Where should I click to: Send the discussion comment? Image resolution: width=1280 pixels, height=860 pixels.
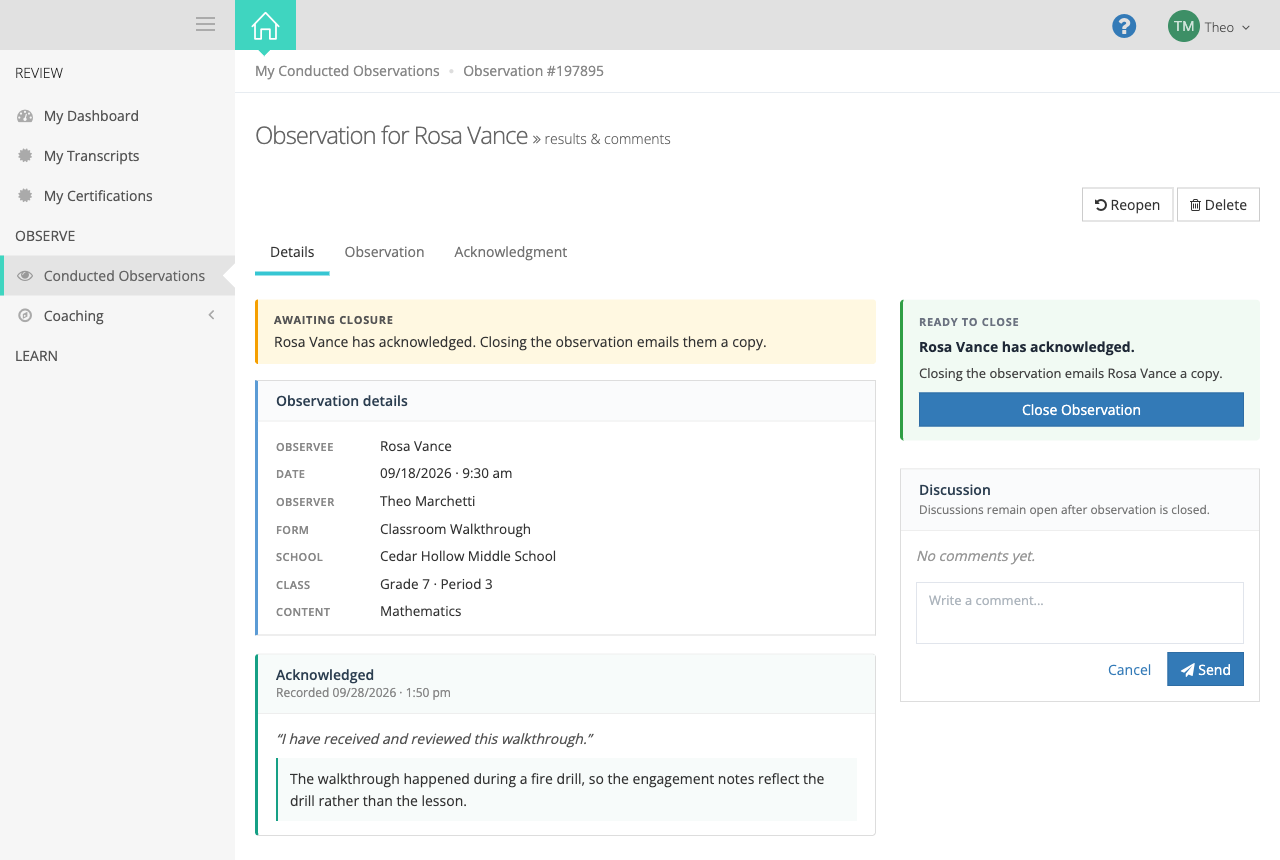pyautogui.click(x=1205, y=670)
